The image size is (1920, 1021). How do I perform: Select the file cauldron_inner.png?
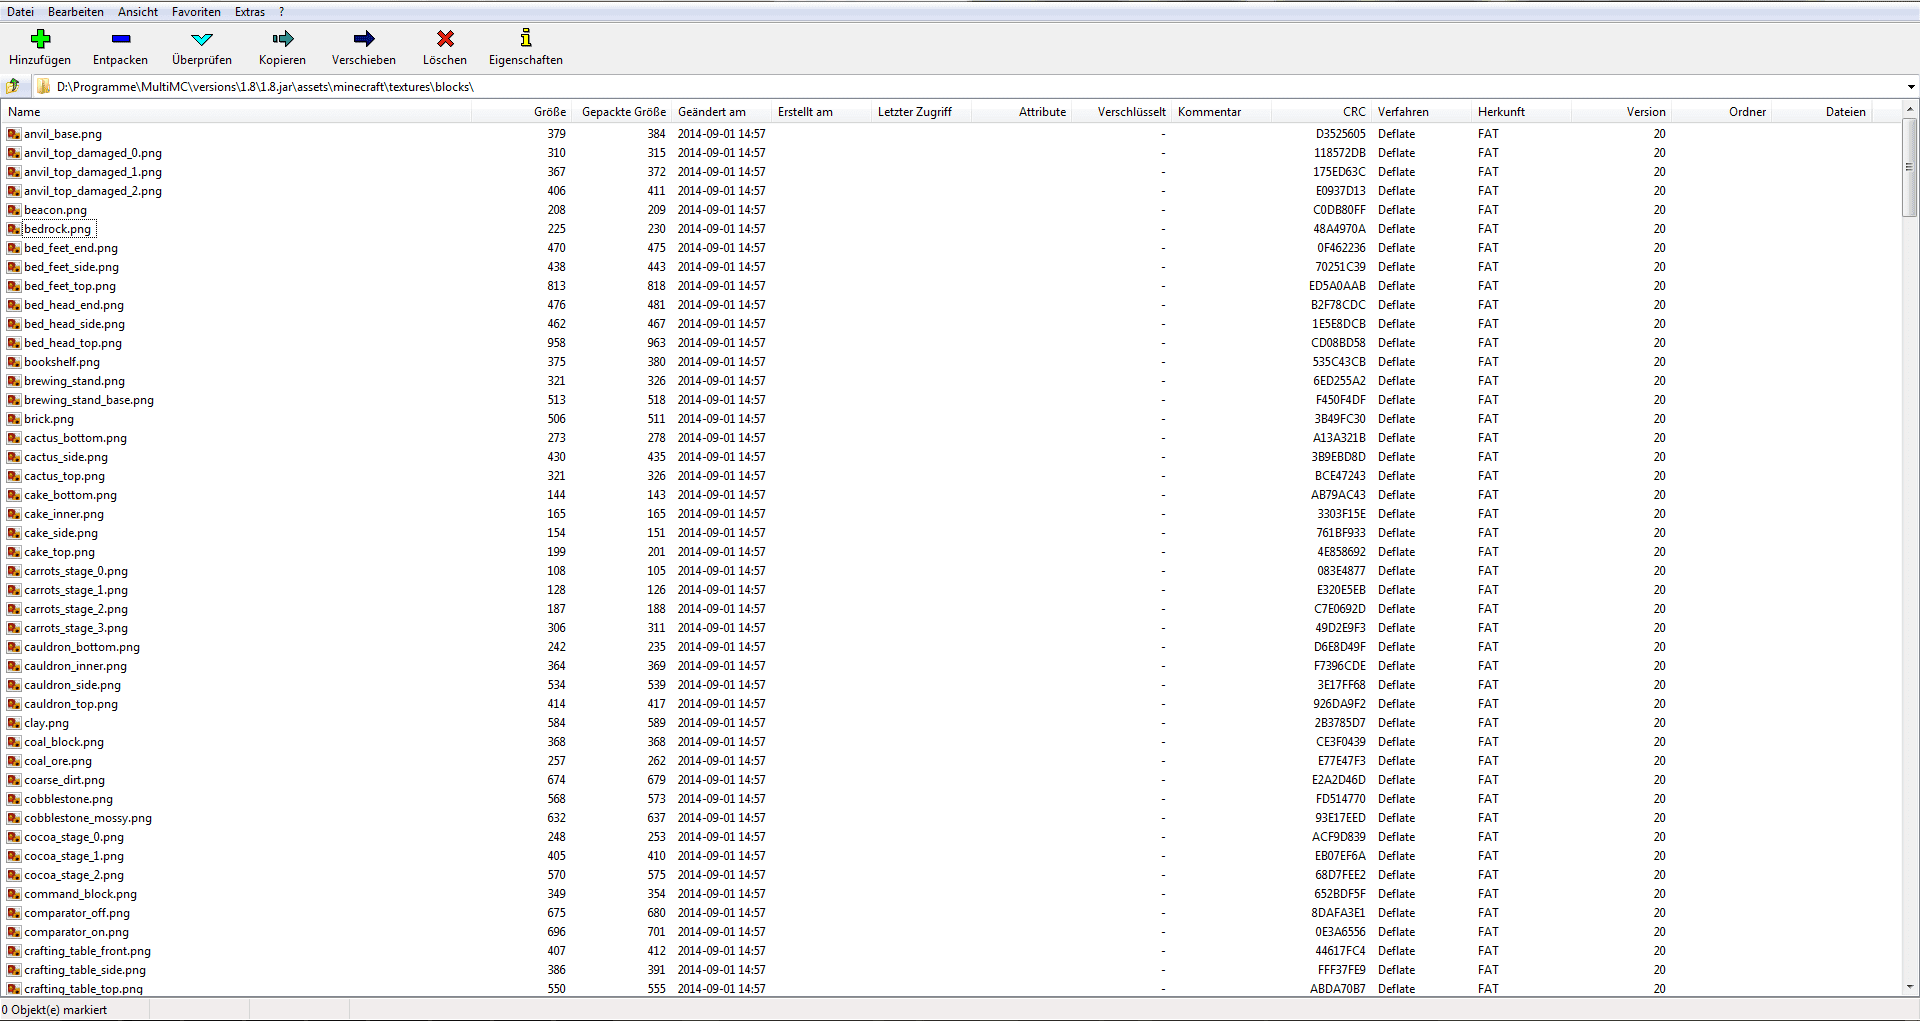(x=75, y=666)
